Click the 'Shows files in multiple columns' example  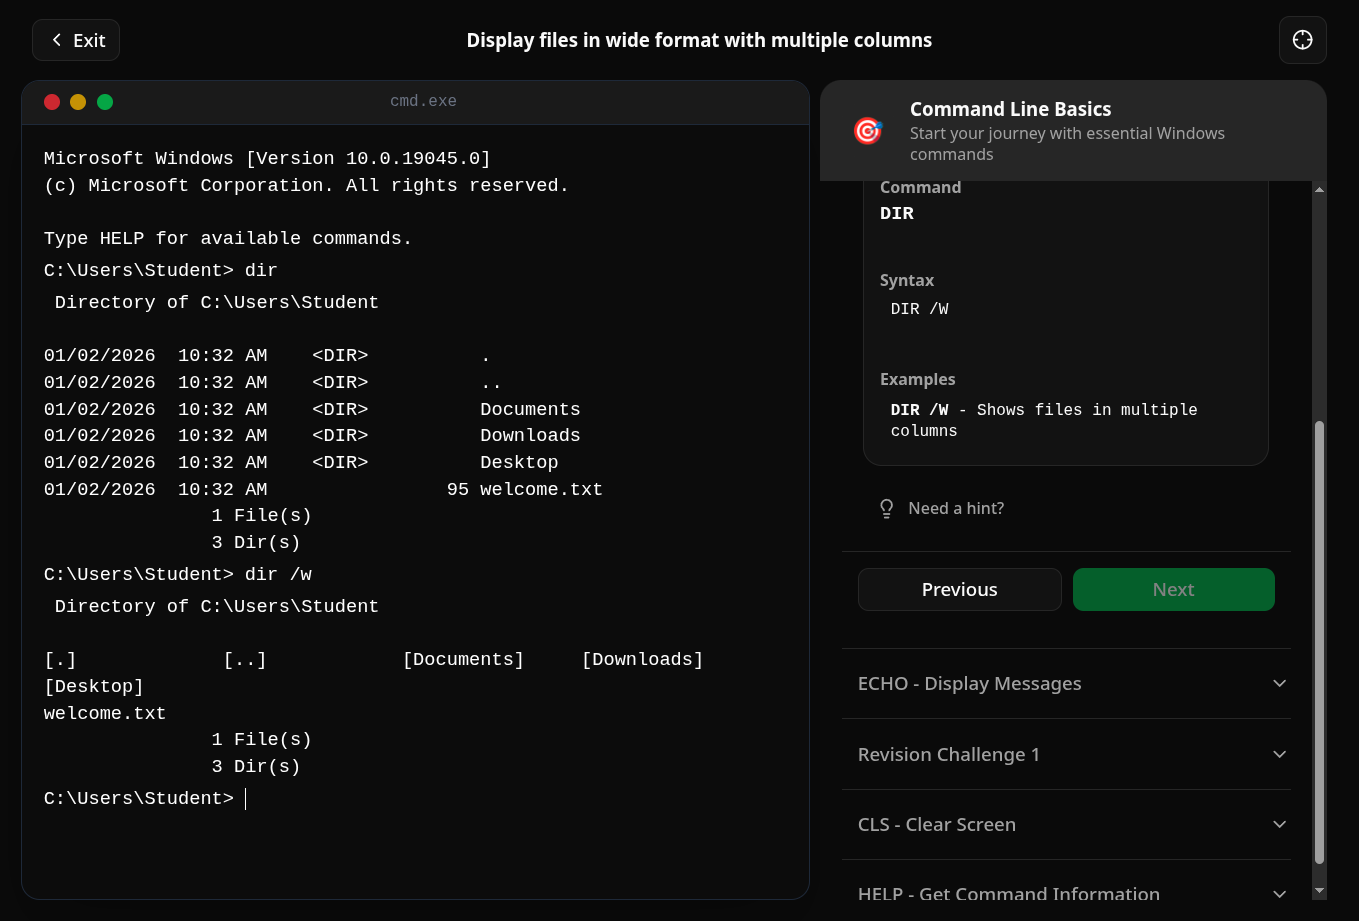pos(1044,420)
